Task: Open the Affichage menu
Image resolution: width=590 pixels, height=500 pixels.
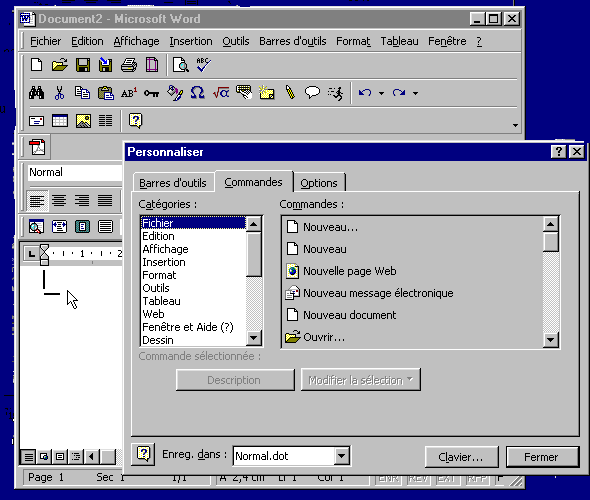Action: click(136, 41)
